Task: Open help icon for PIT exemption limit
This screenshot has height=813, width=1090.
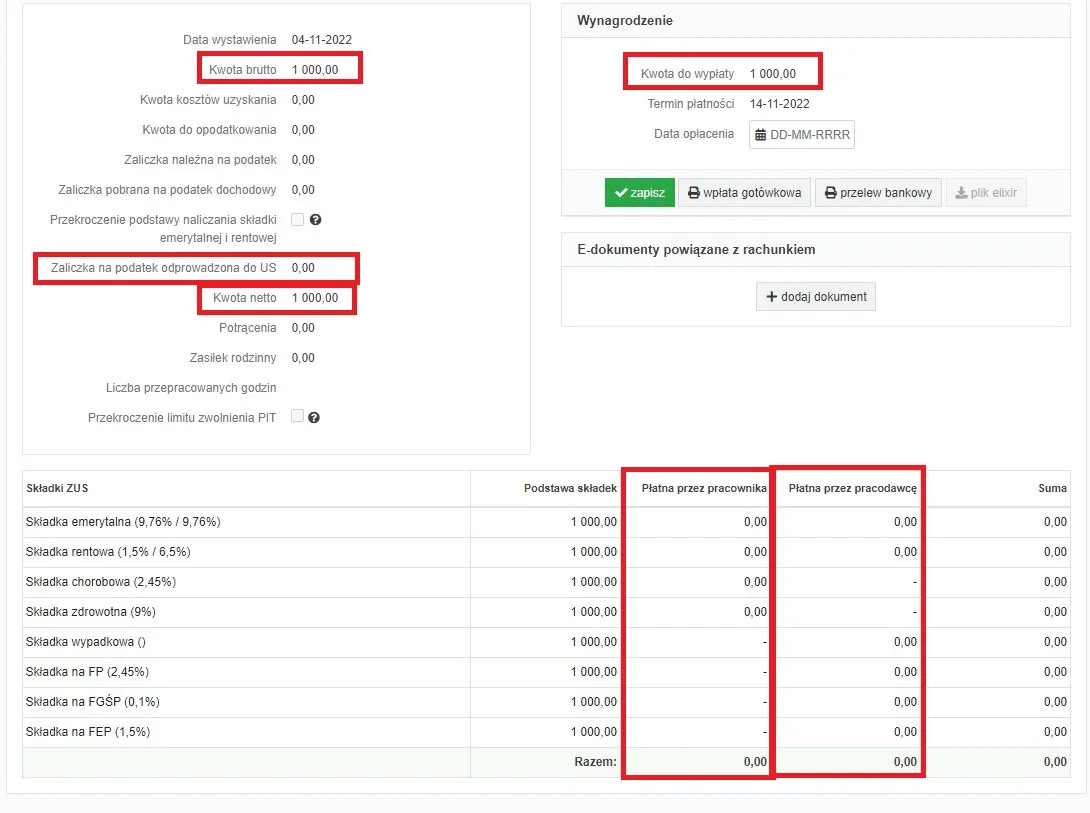Action: click(314, 417)
